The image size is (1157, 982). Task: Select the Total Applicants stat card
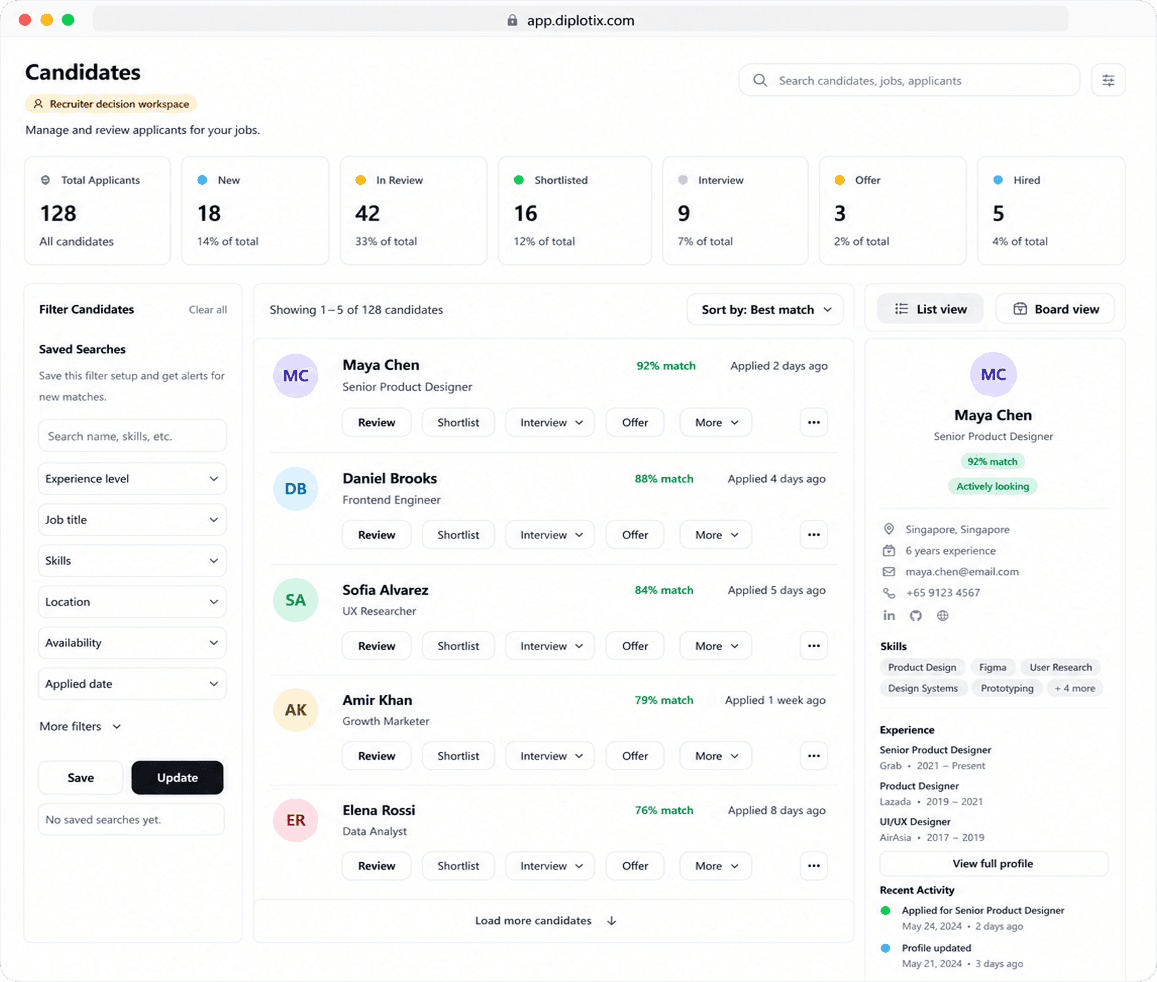pyautogui.click(x=97, y=210)
